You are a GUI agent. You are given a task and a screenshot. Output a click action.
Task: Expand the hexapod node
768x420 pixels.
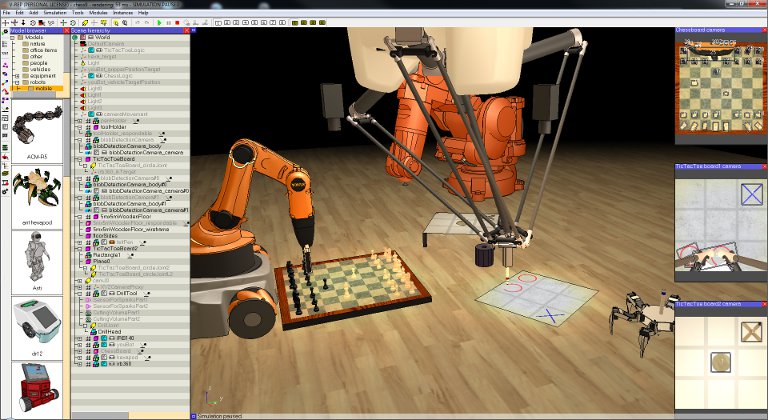[x=80, y=357]
